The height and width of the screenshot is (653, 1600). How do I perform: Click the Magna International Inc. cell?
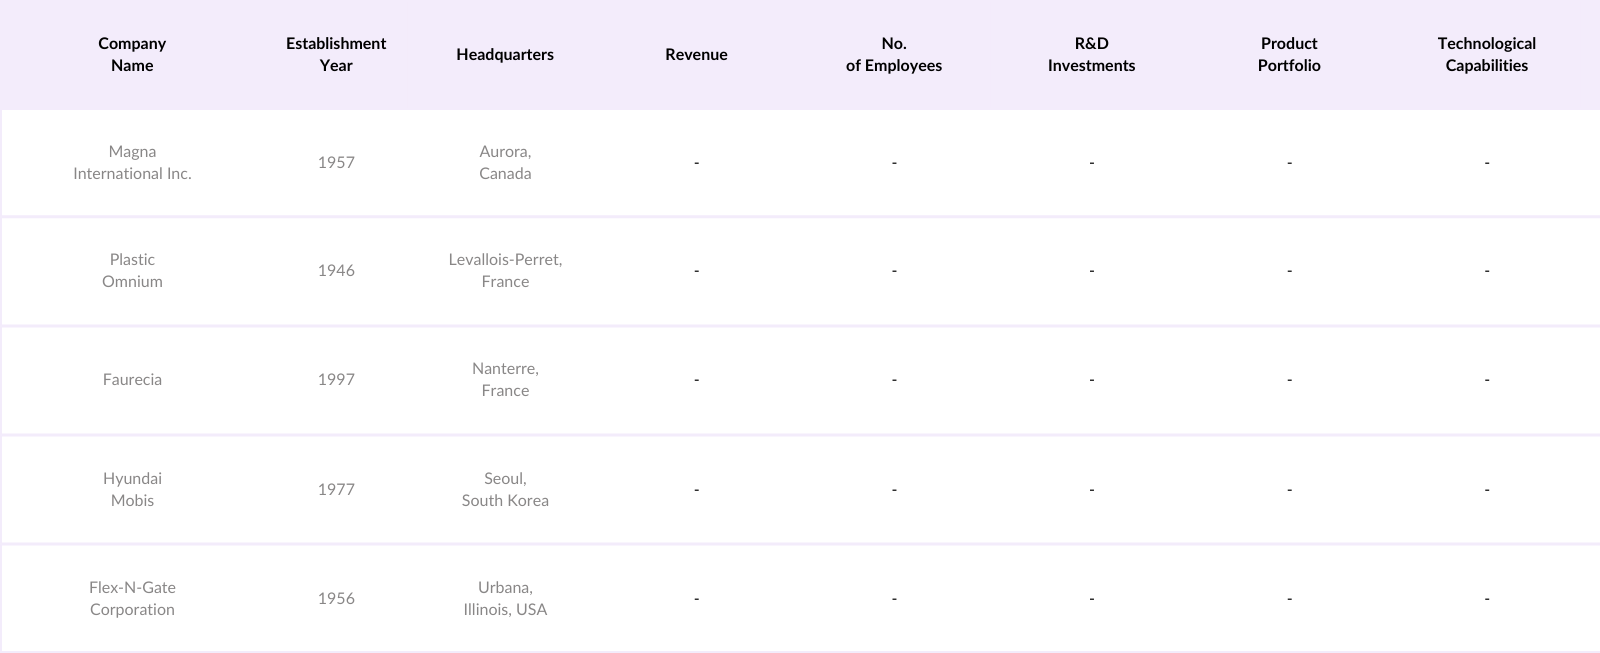coord(132,162)
